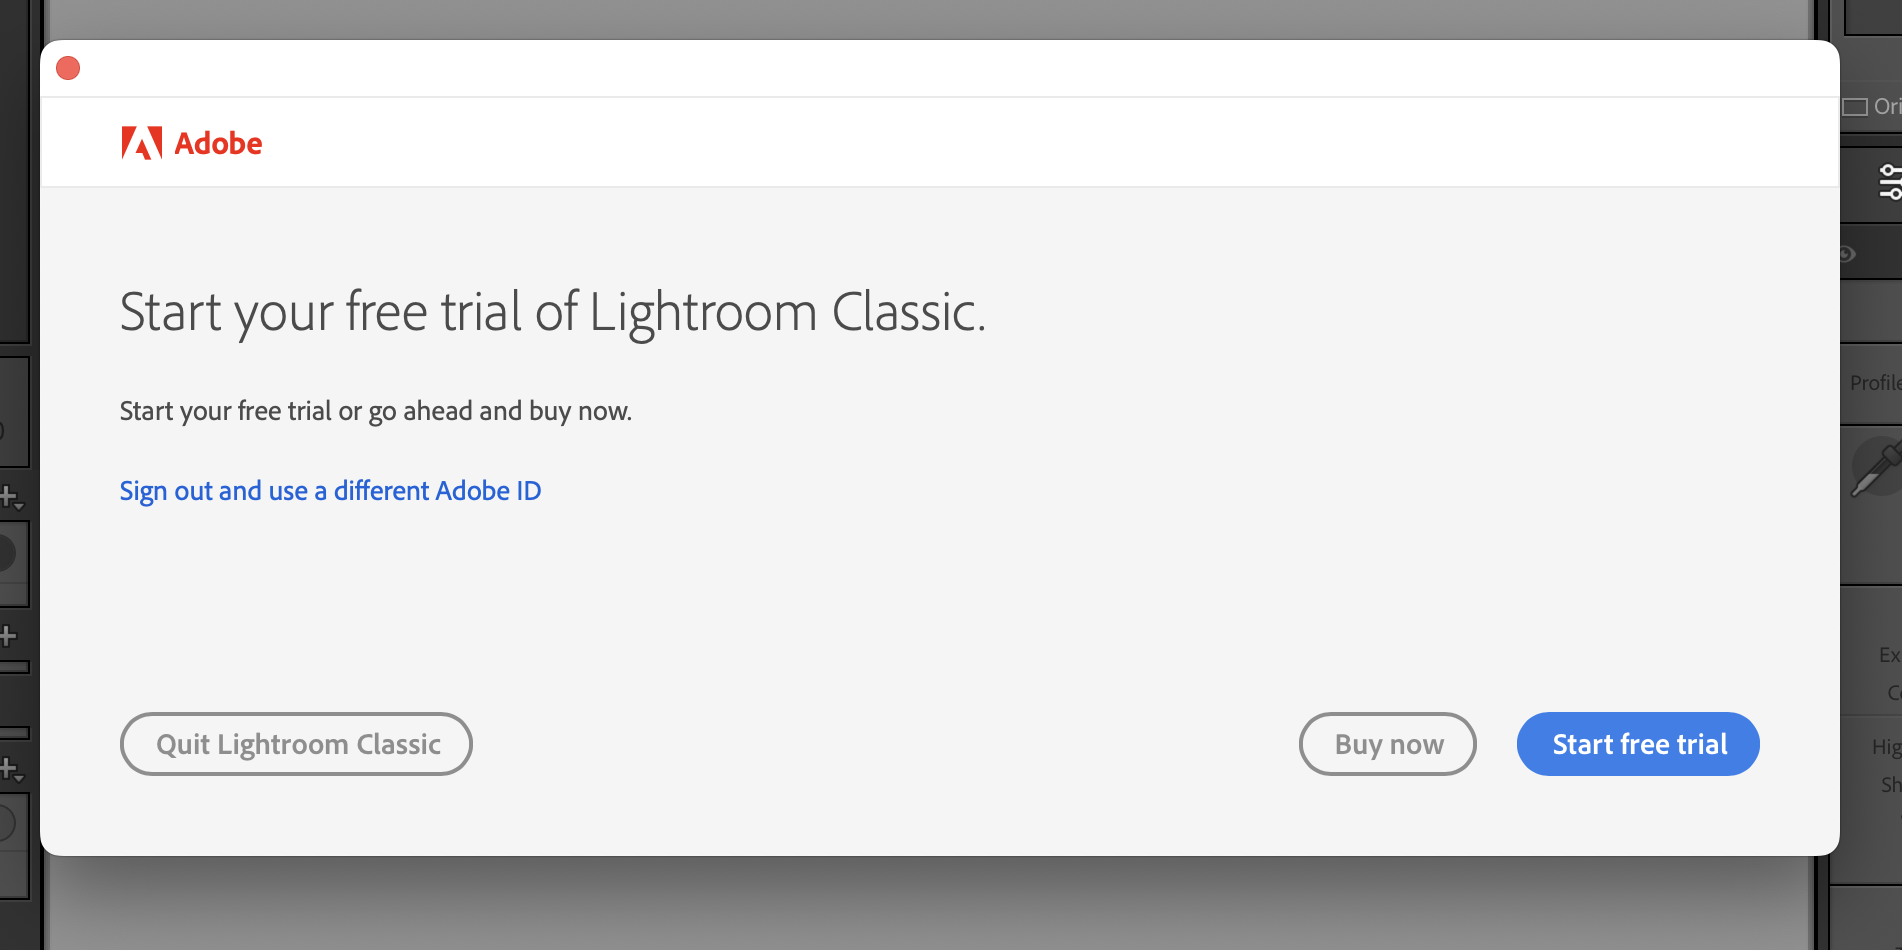
Task: Open the bottom plus dropdown in the left panel
Action: coord(11,769)
